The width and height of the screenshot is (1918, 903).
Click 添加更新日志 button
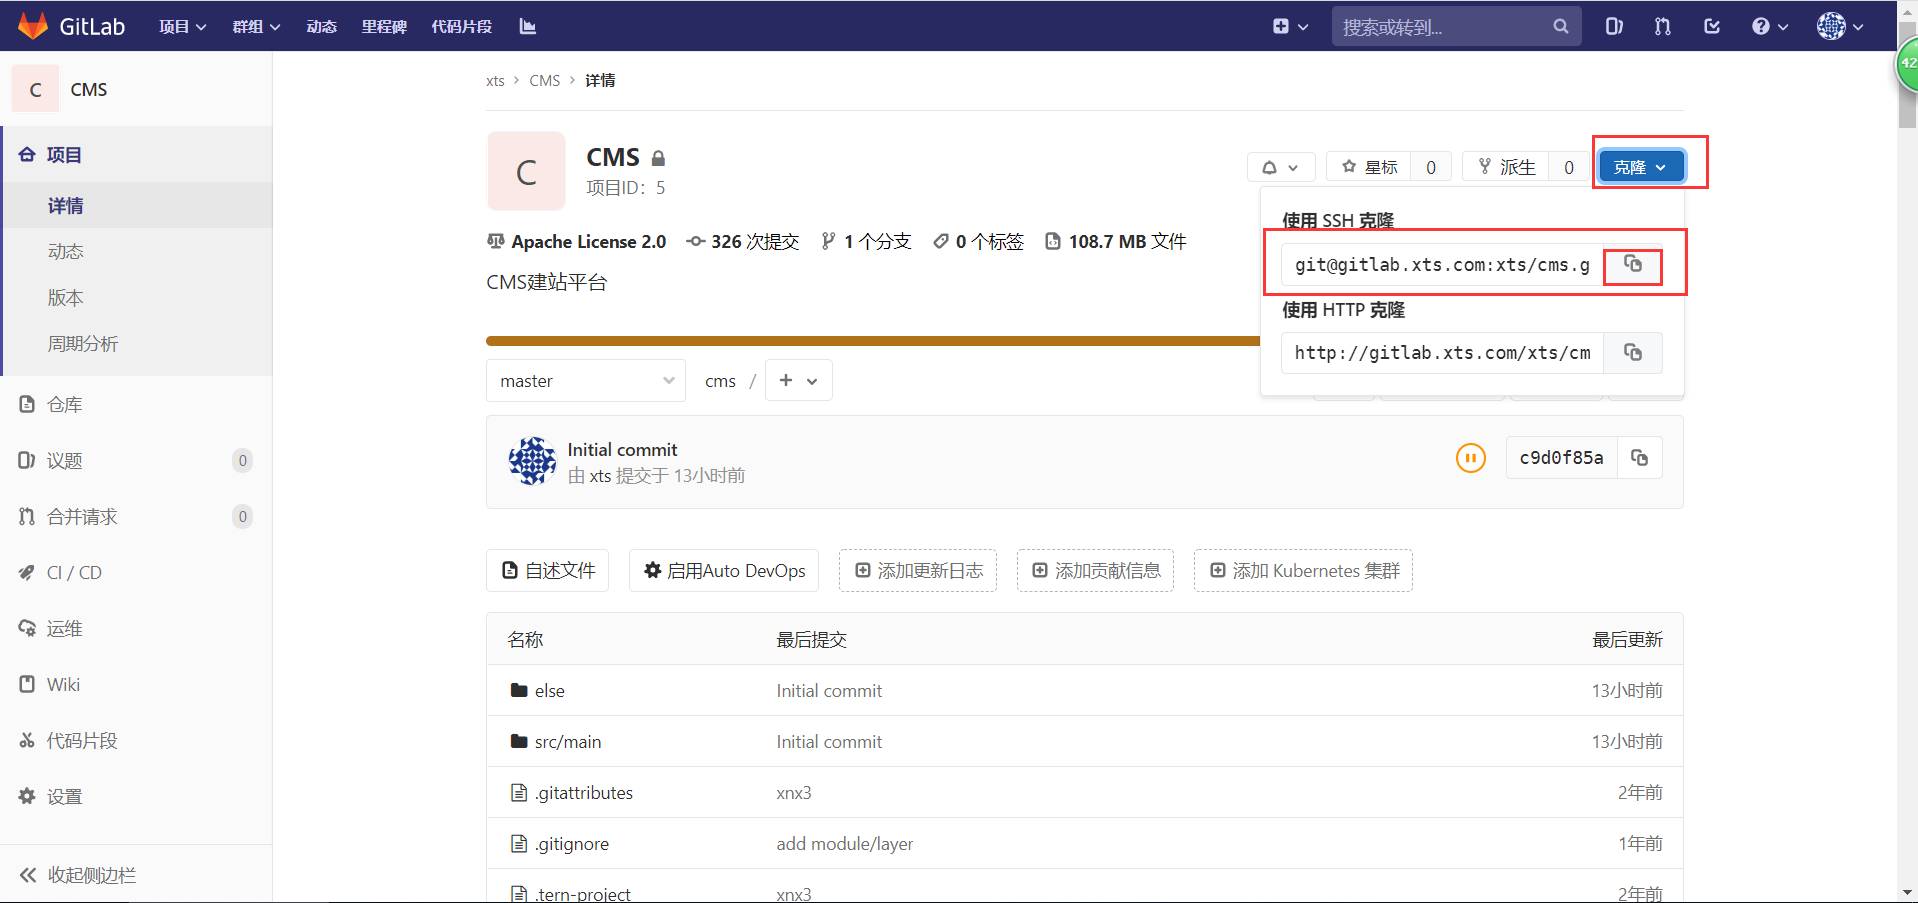(918, 570)
